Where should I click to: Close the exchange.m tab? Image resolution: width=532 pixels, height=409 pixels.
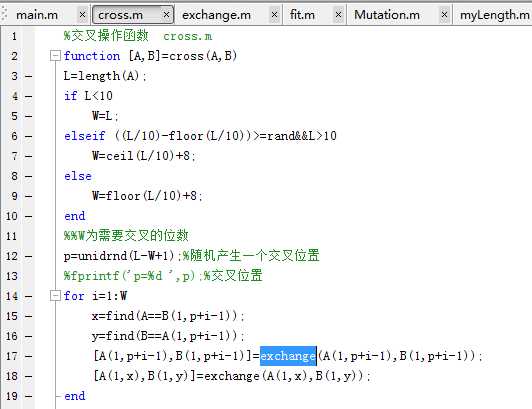click(x=274, y=15)
